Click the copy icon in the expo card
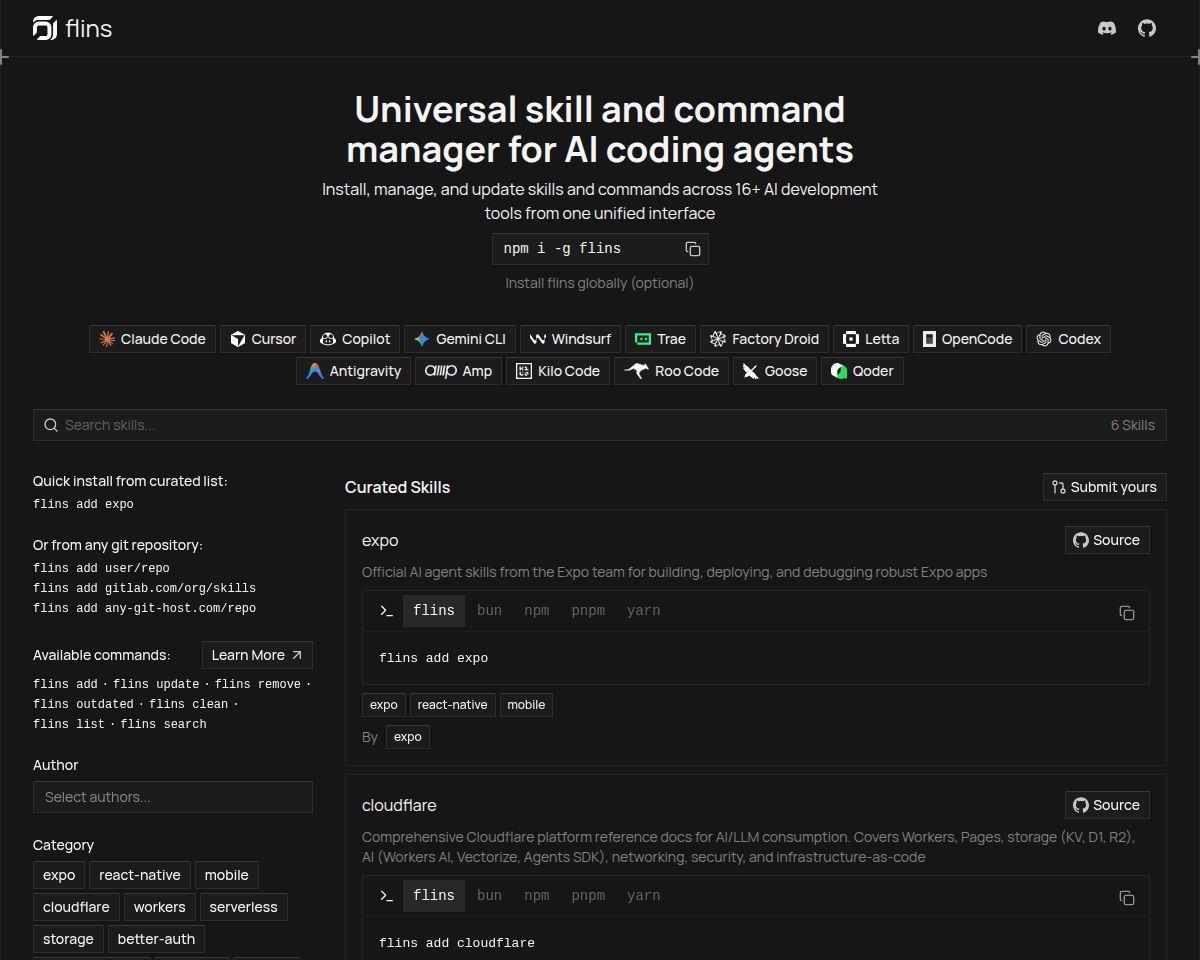 click(1127, 612)
